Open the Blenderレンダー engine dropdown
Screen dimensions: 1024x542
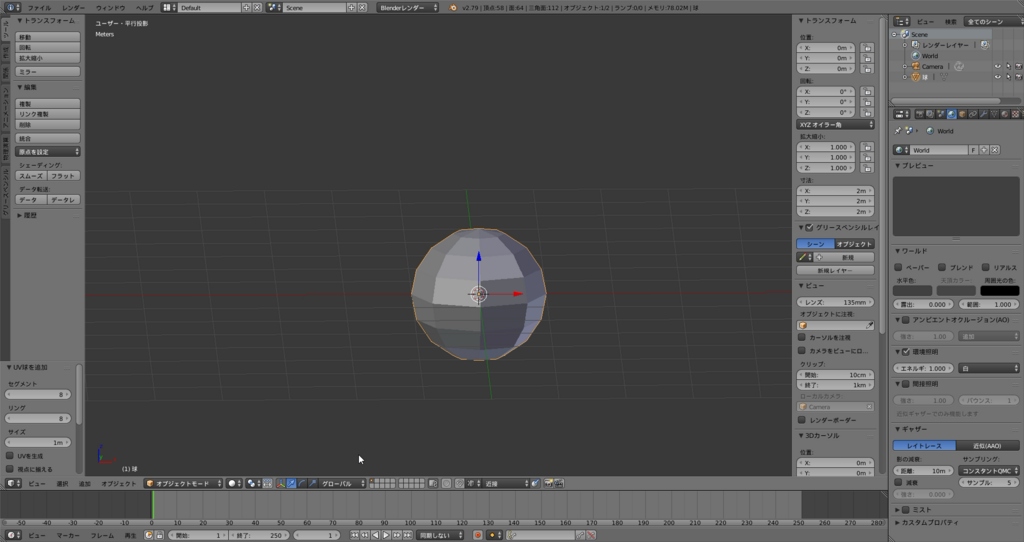pyautogui.click(x=408, y=7)
